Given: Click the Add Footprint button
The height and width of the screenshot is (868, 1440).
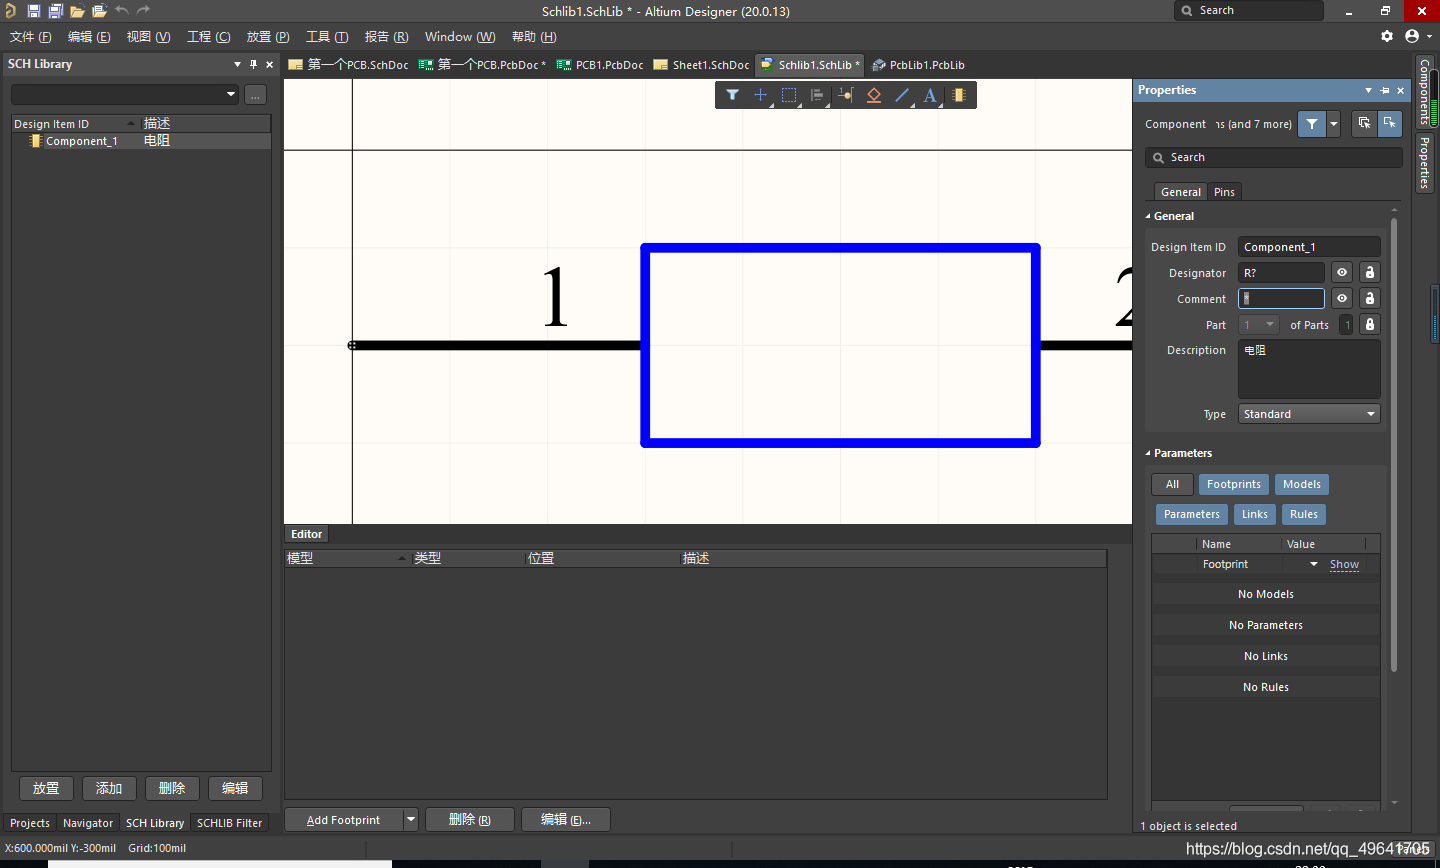Looking at the screenshot, I should [343, 820].
